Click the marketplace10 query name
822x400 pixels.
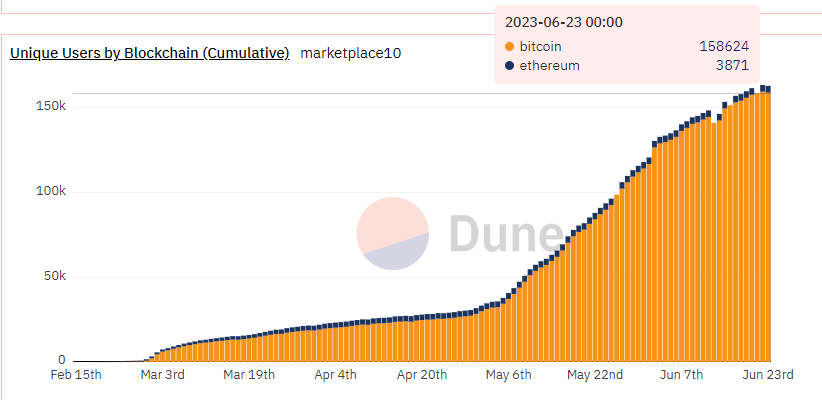pyautogui.click(x=351, y=53)
